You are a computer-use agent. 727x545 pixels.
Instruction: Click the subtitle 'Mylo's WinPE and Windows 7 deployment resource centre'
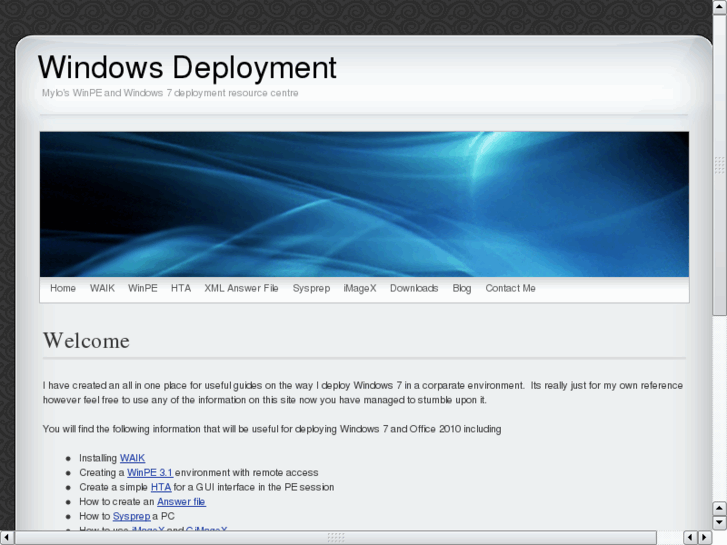tap(170, 93)
